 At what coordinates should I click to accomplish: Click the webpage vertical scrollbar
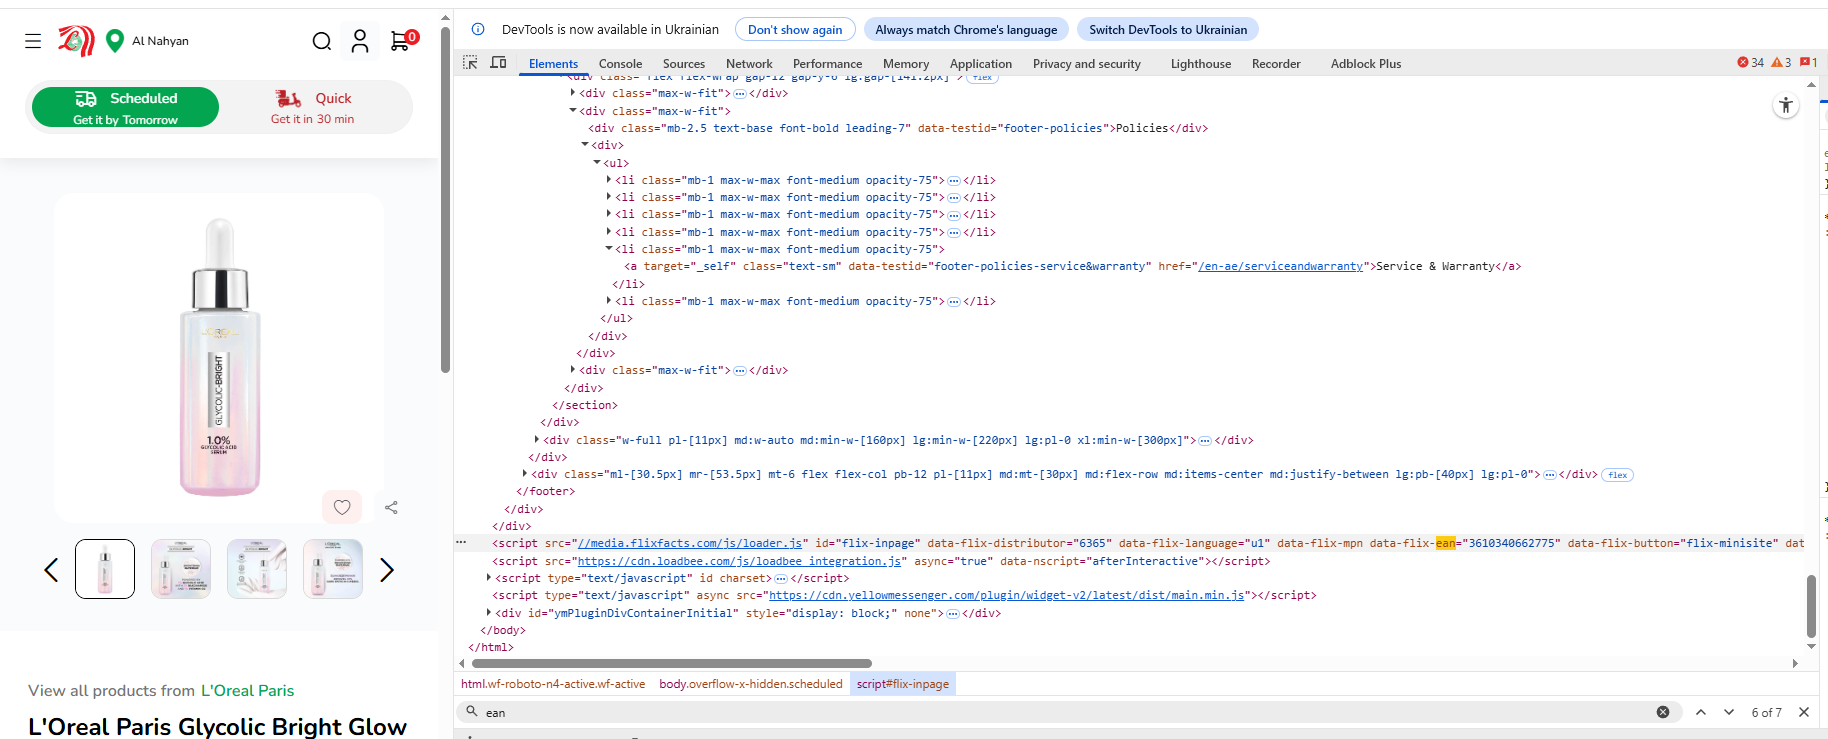445,200
